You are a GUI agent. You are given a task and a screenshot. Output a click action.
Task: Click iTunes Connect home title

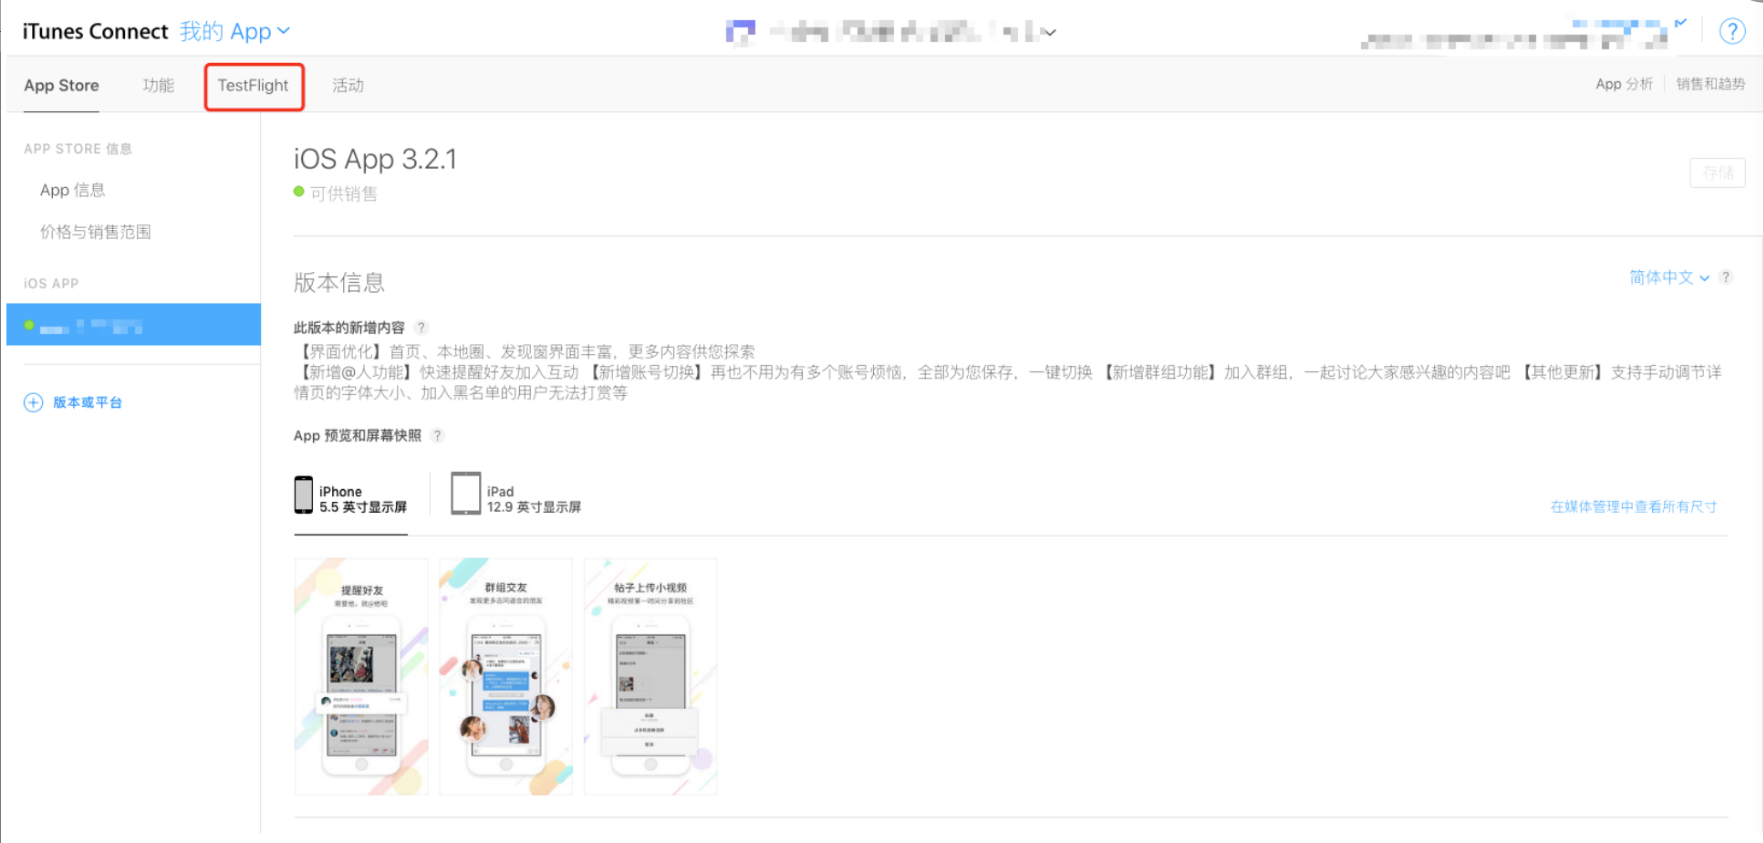pos(95,31)
